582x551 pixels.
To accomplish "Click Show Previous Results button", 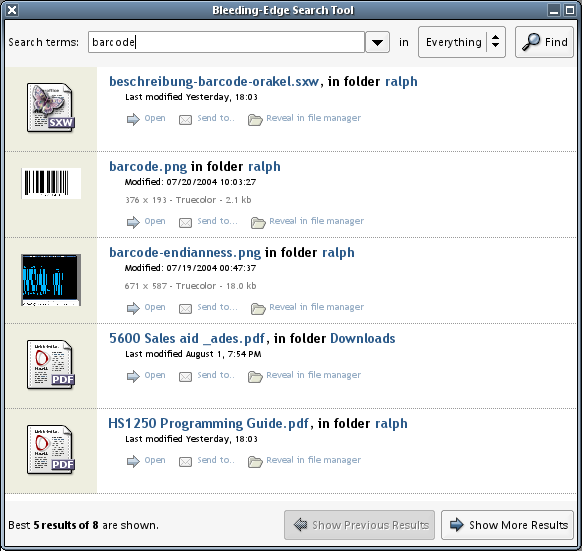I will coord(359,525).
